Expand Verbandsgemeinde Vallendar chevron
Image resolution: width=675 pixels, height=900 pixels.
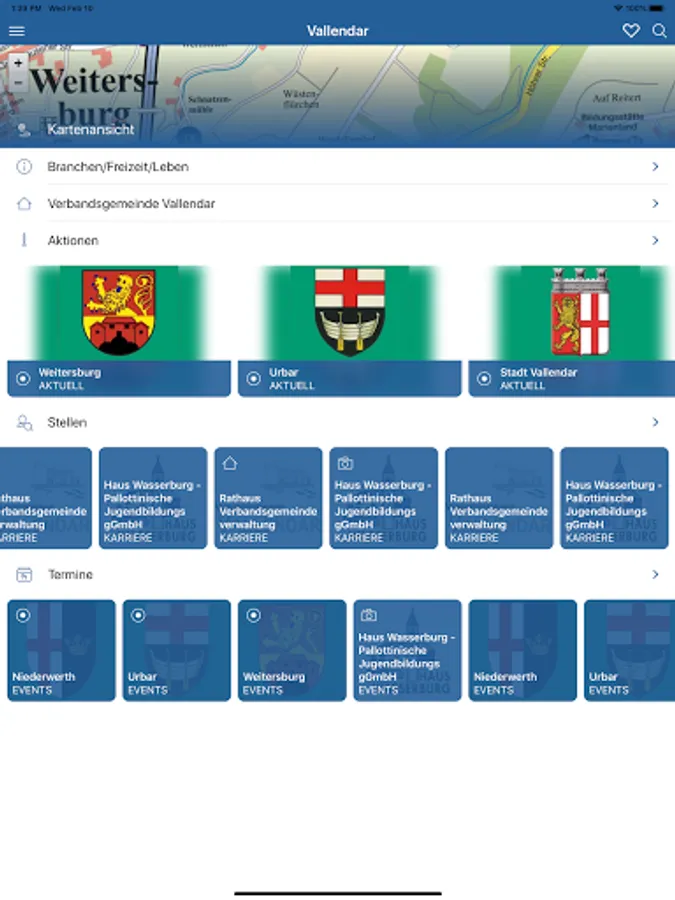655,204
